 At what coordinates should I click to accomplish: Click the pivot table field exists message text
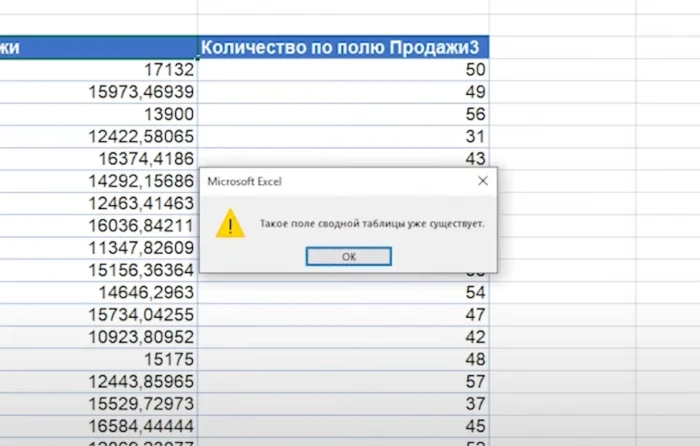(371, 223)
